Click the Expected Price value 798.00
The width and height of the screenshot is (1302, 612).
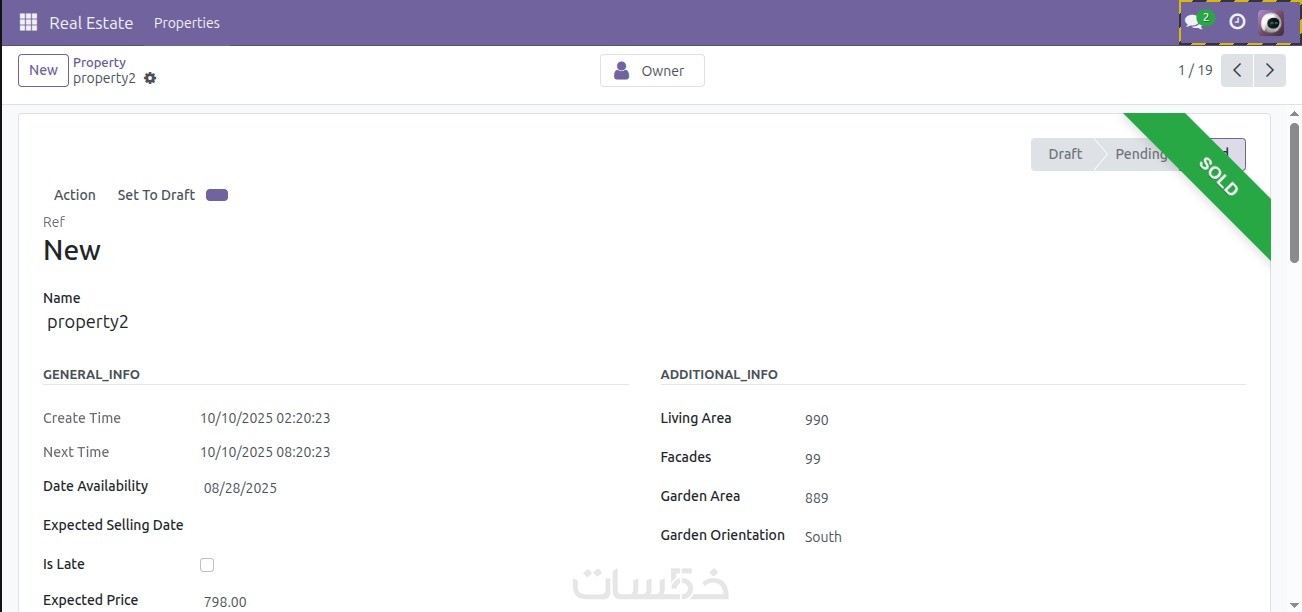point(225,602)
